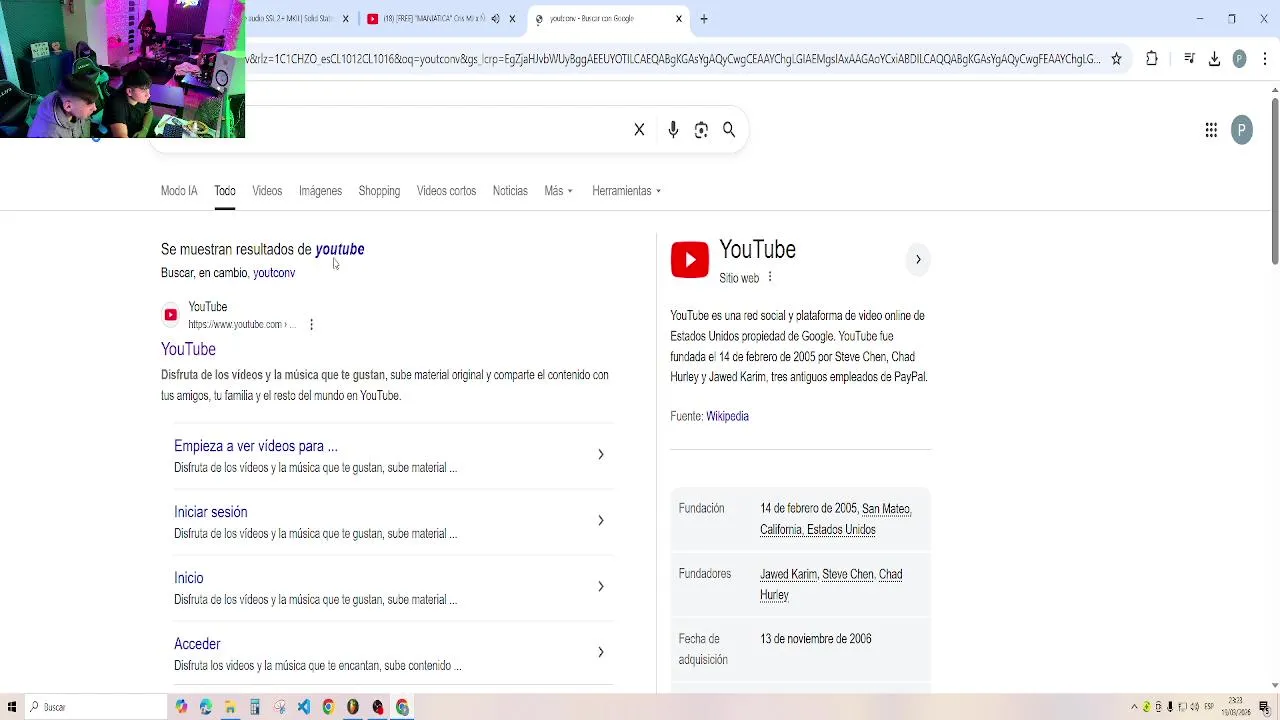Click the Chrome address bar URL
This screenshot has height=720, width=1280.
pos(673,59)
